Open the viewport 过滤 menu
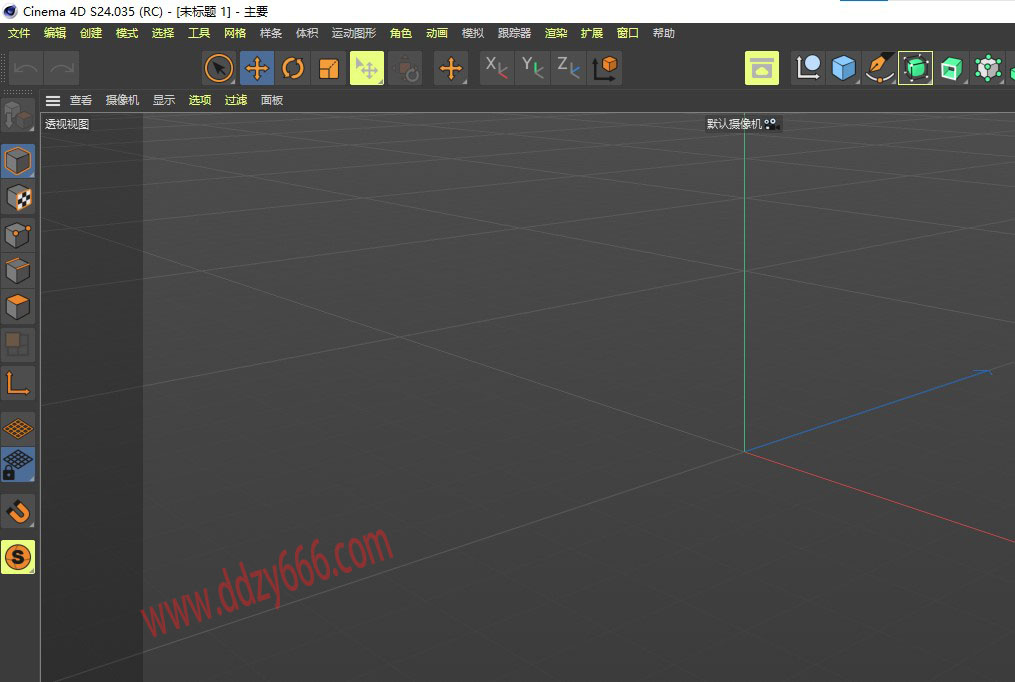This screenshot has height=682, width=1015. [x=236, y=100]
